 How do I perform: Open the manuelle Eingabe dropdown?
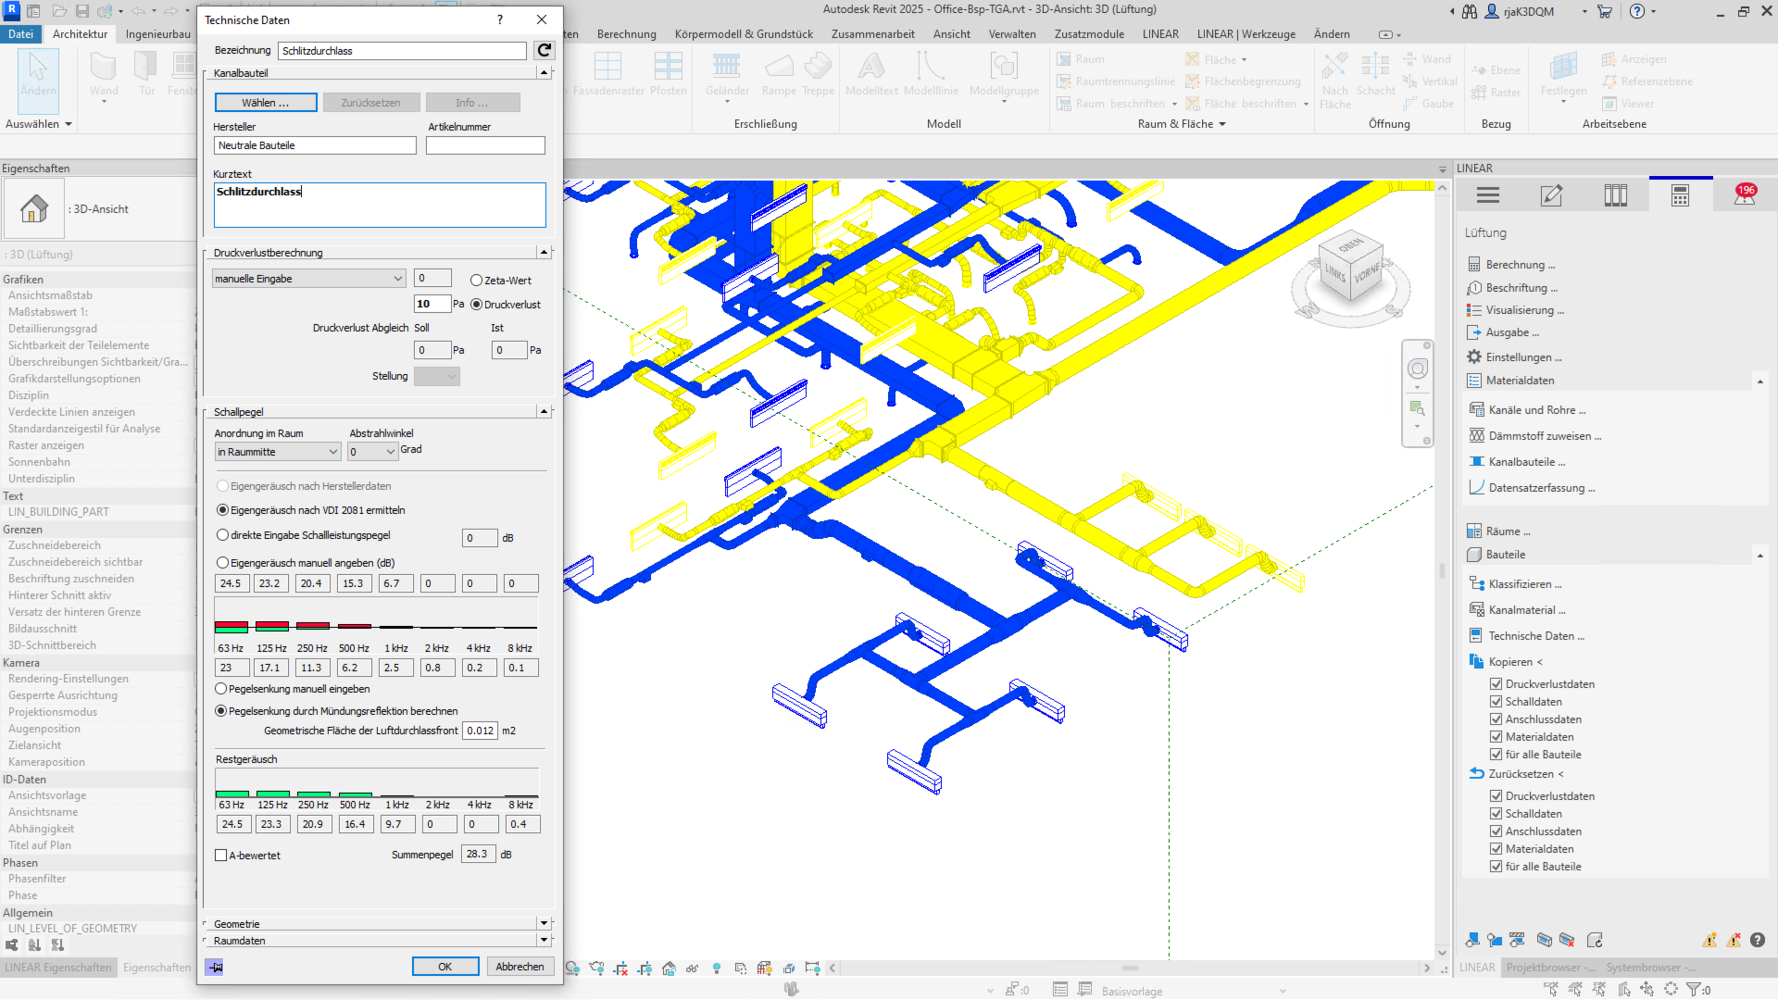[x=308, y=279]
